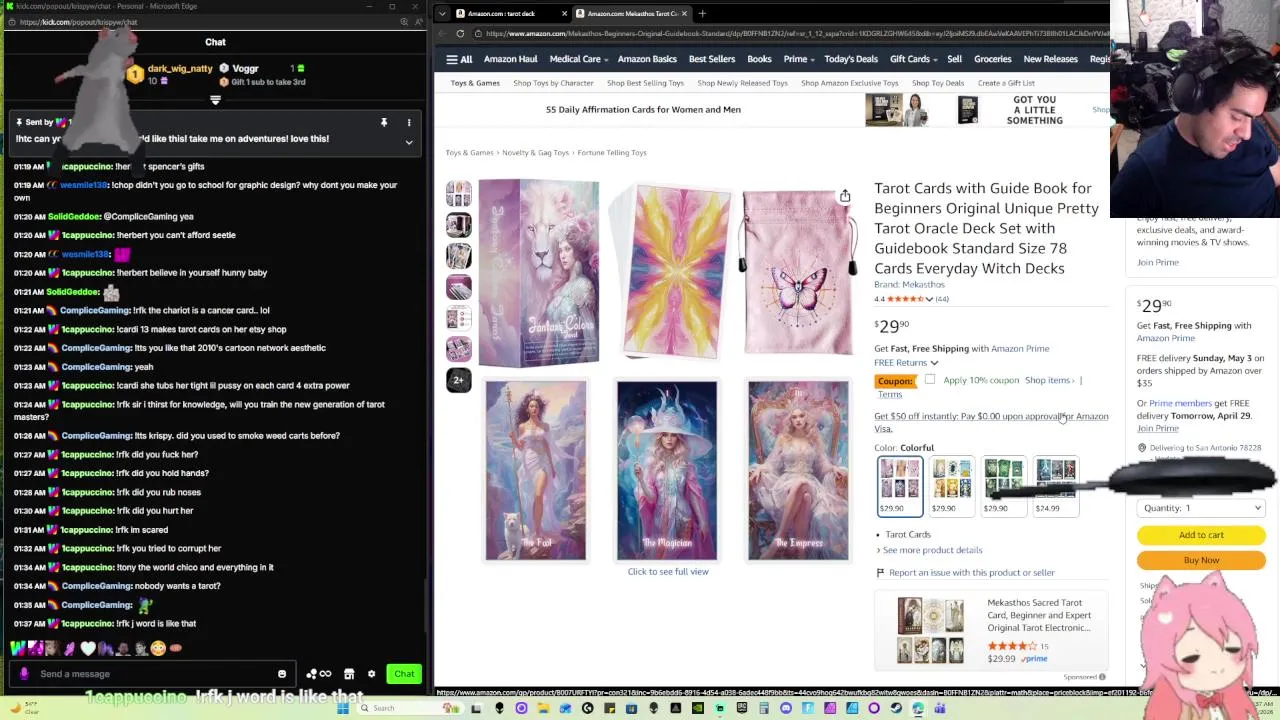
Task: Open Epic Games Launcher in taskbar
Action: click(x=741, y=708)
